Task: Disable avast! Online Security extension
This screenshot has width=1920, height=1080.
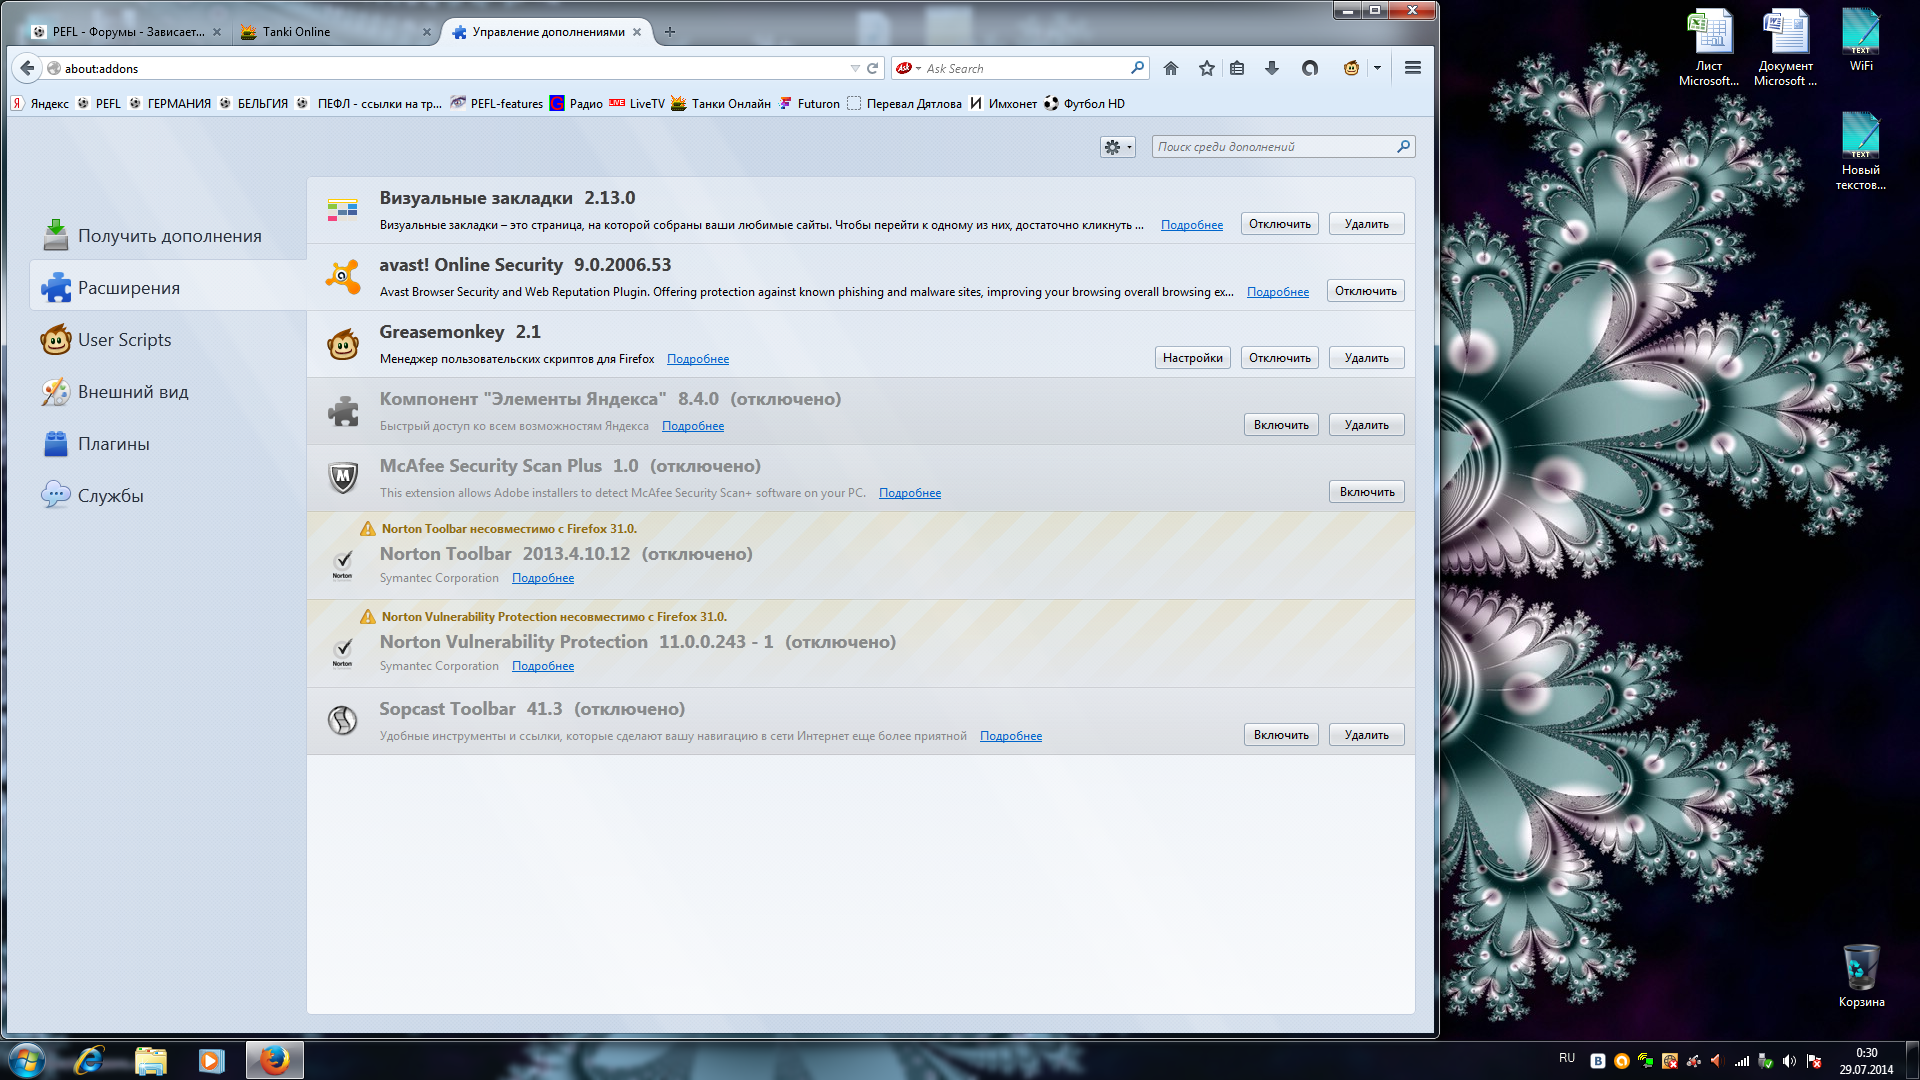Action: (x=1366, y=291)
